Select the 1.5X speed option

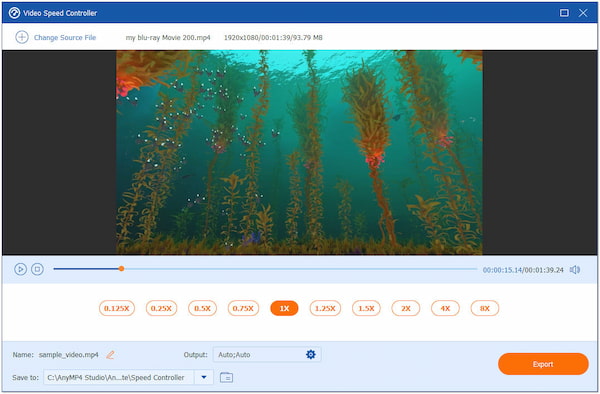point(366,308)
